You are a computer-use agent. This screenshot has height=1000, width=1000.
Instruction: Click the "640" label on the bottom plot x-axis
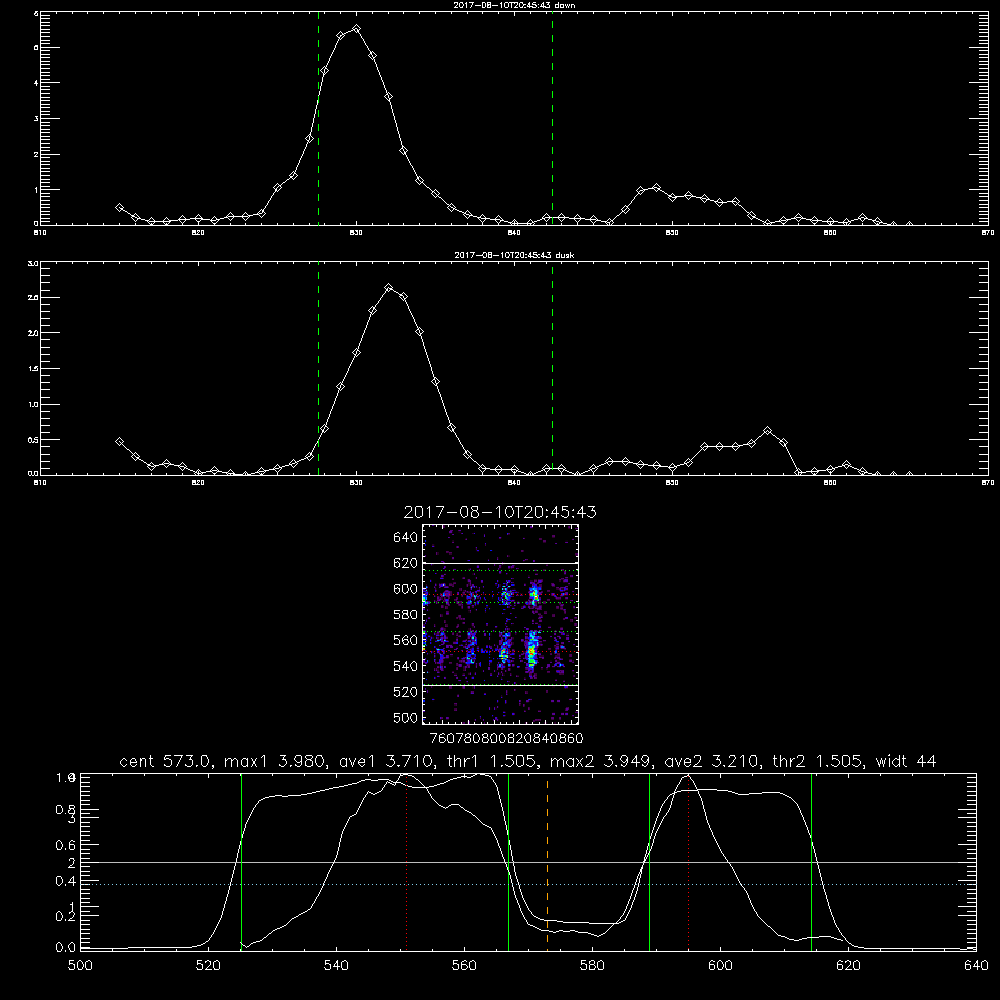coord(976,966)
